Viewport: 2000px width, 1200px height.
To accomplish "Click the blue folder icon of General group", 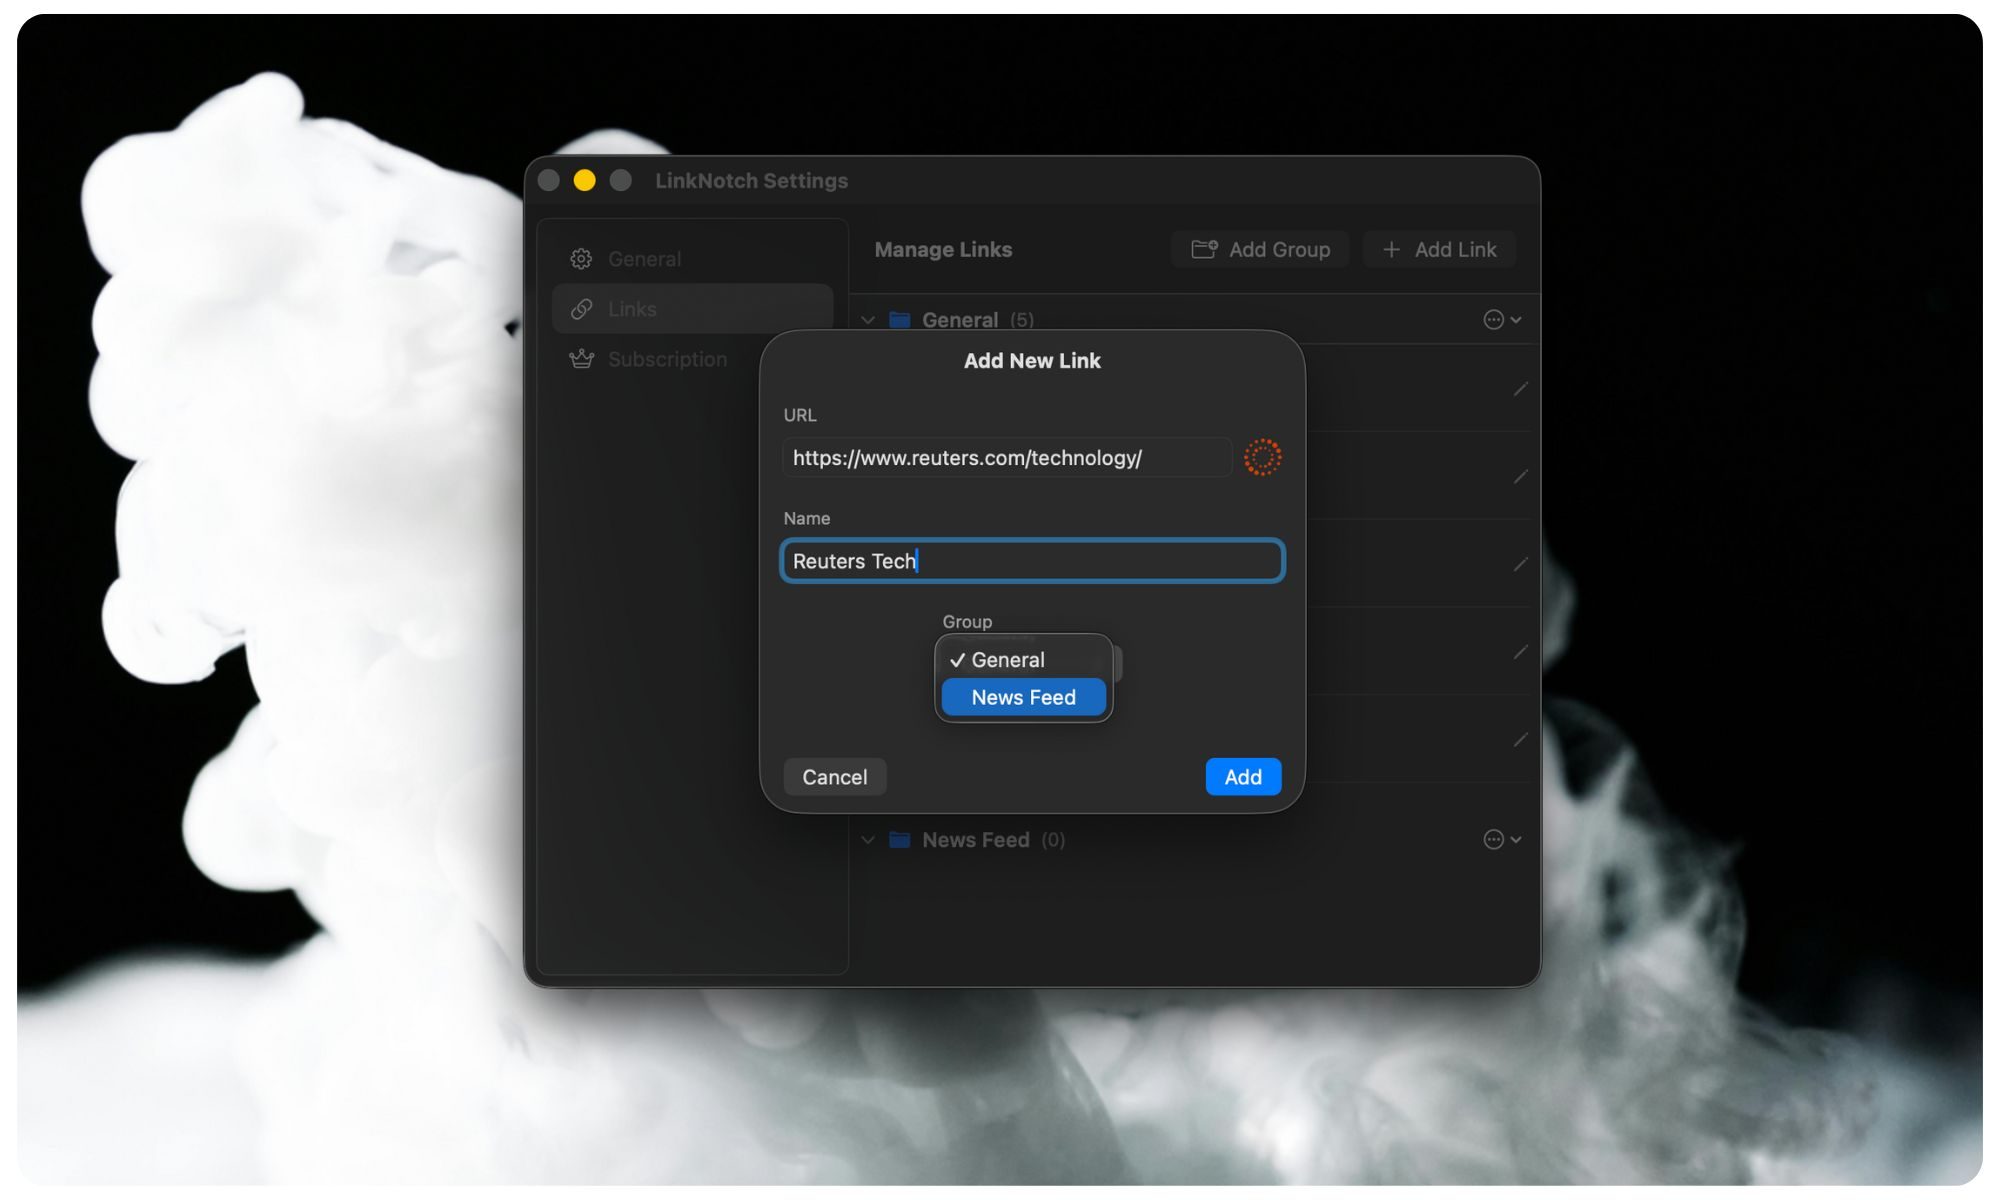I will click(x=898, y=319).
